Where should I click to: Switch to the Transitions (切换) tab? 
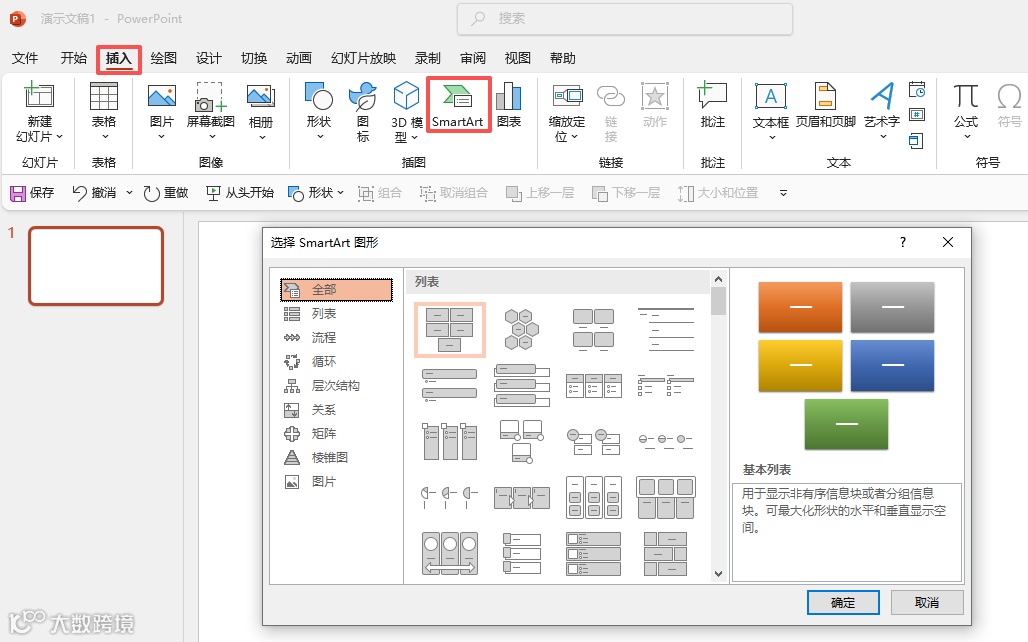pyautogui.click(x=254, y=58)
